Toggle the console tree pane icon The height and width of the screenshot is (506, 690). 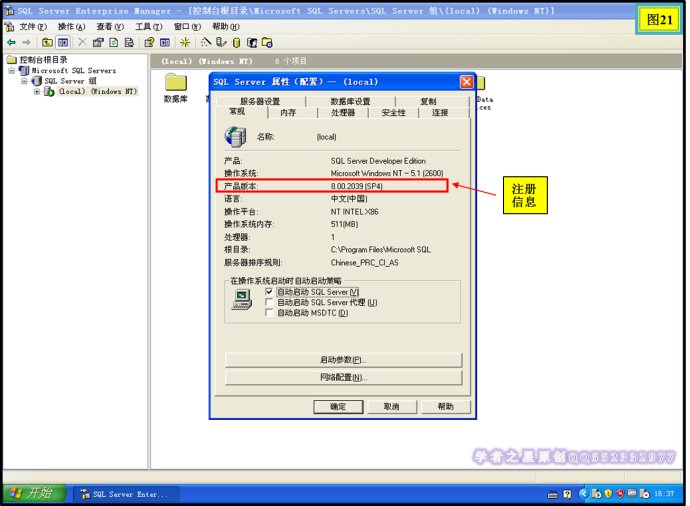click(63, 43)
